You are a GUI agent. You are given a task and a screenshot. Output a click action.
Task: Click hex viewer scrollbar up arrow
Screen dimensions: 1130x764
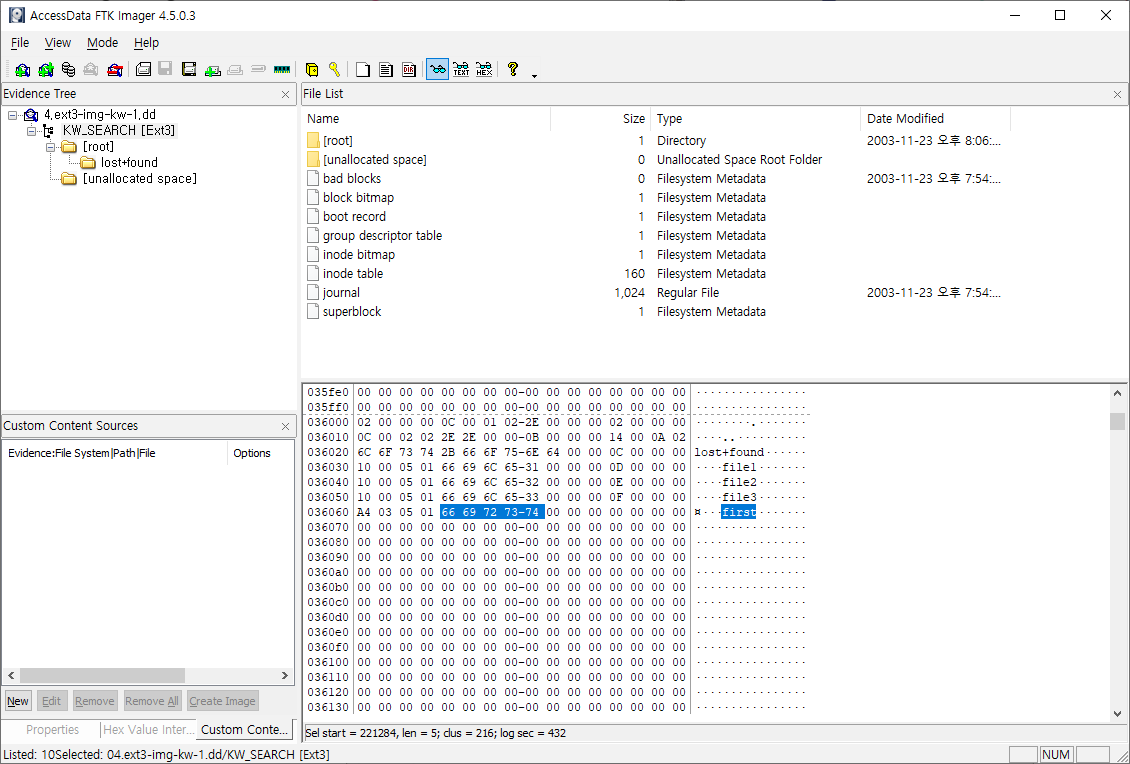tap(1117, 394)
